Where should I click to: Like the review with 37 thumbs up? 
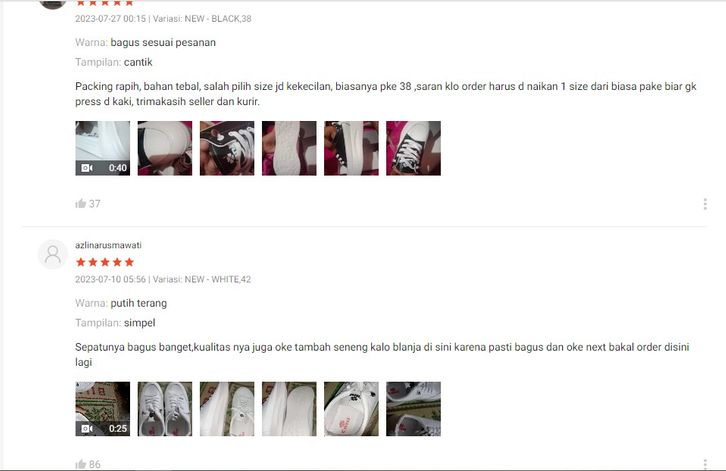[x=81, y=204]
